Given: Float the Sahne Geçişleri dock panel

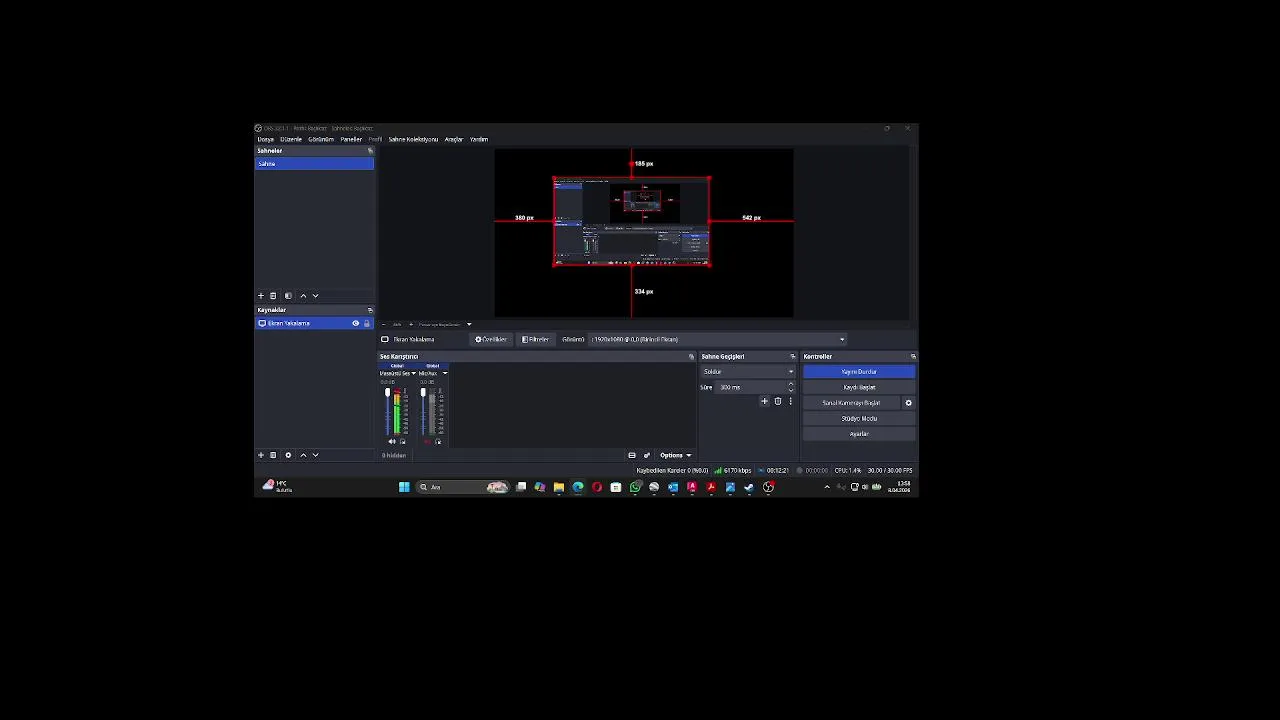Looking at the screenshot, I should coord(793,357).
